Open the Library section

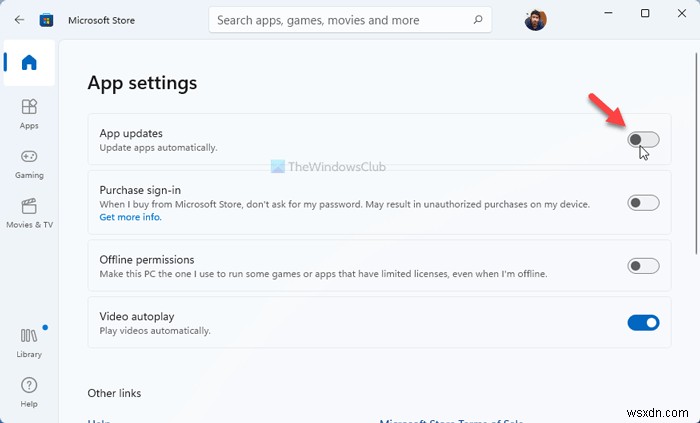tap(29, 343)
